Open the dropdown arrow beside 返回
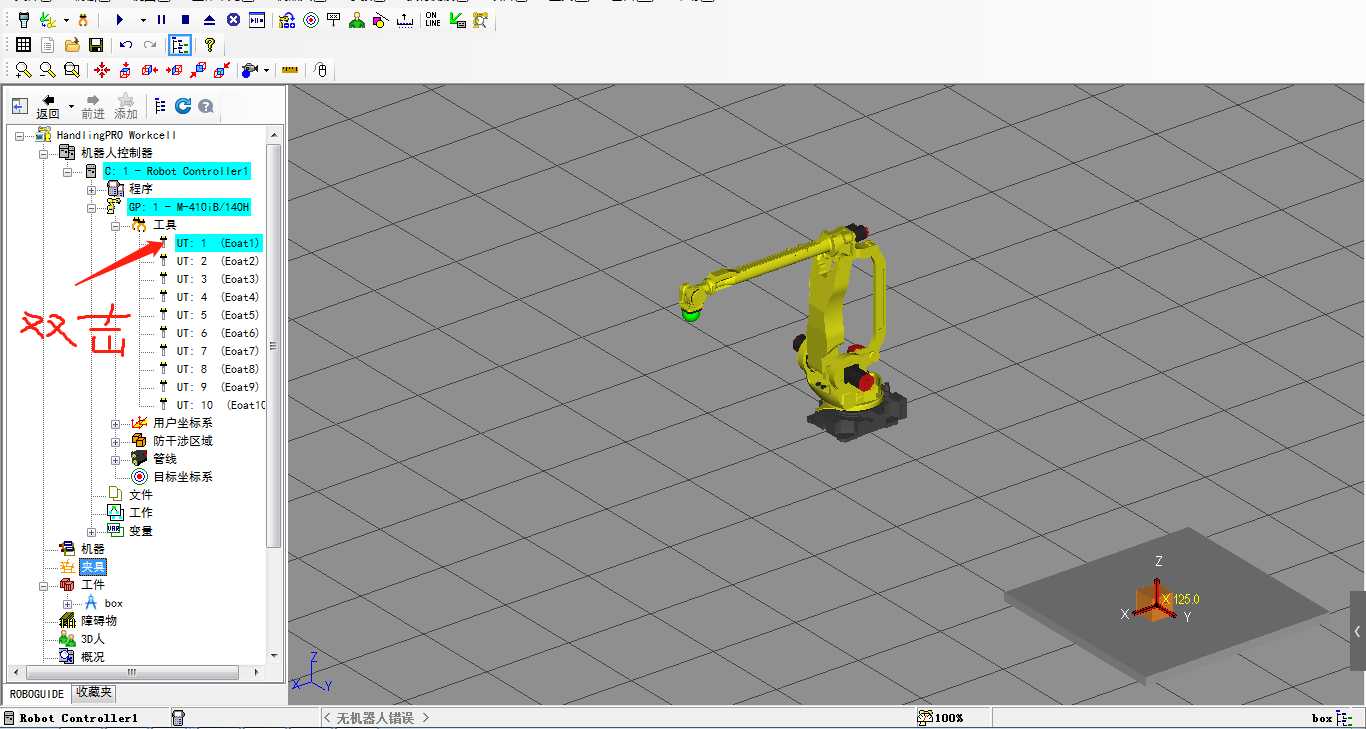Screen dimensions: 1366x729 coord(71,106)
